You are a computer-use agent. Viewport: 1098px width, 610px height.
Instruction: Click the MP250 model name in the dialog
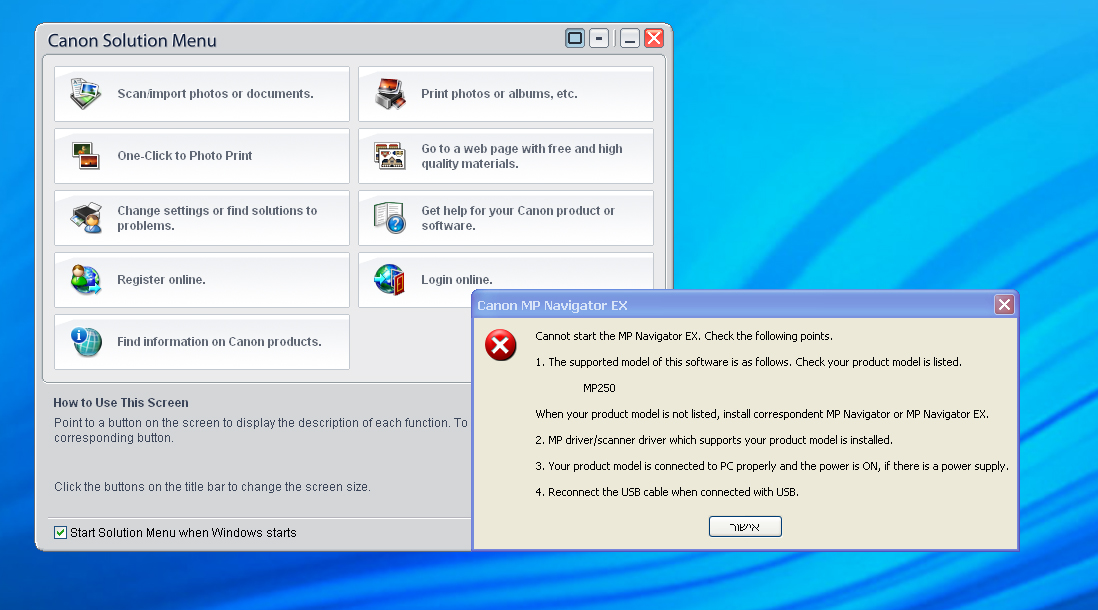[x=599, y=388]
